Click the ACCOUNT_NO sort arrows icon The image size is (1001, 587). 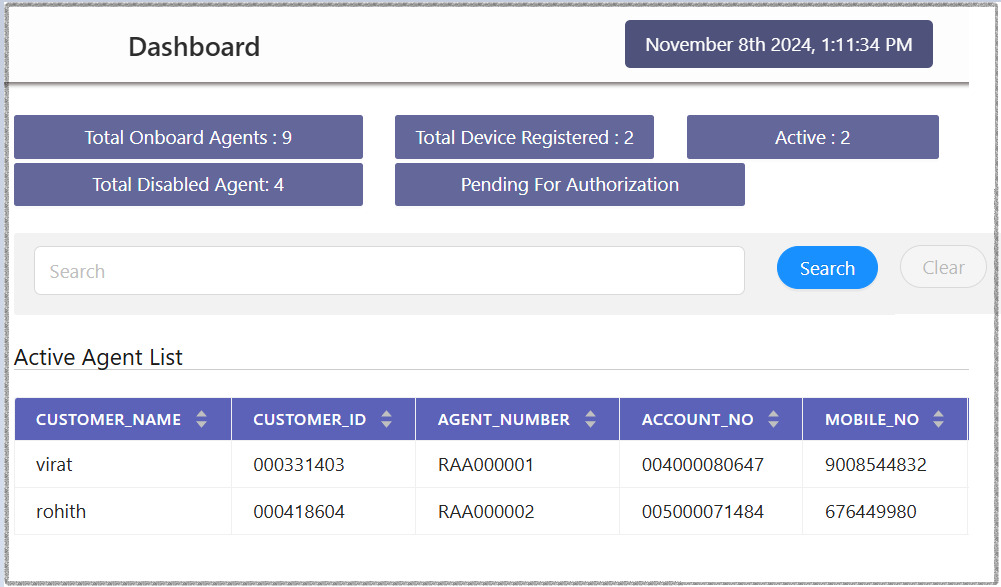coord(773,420)
